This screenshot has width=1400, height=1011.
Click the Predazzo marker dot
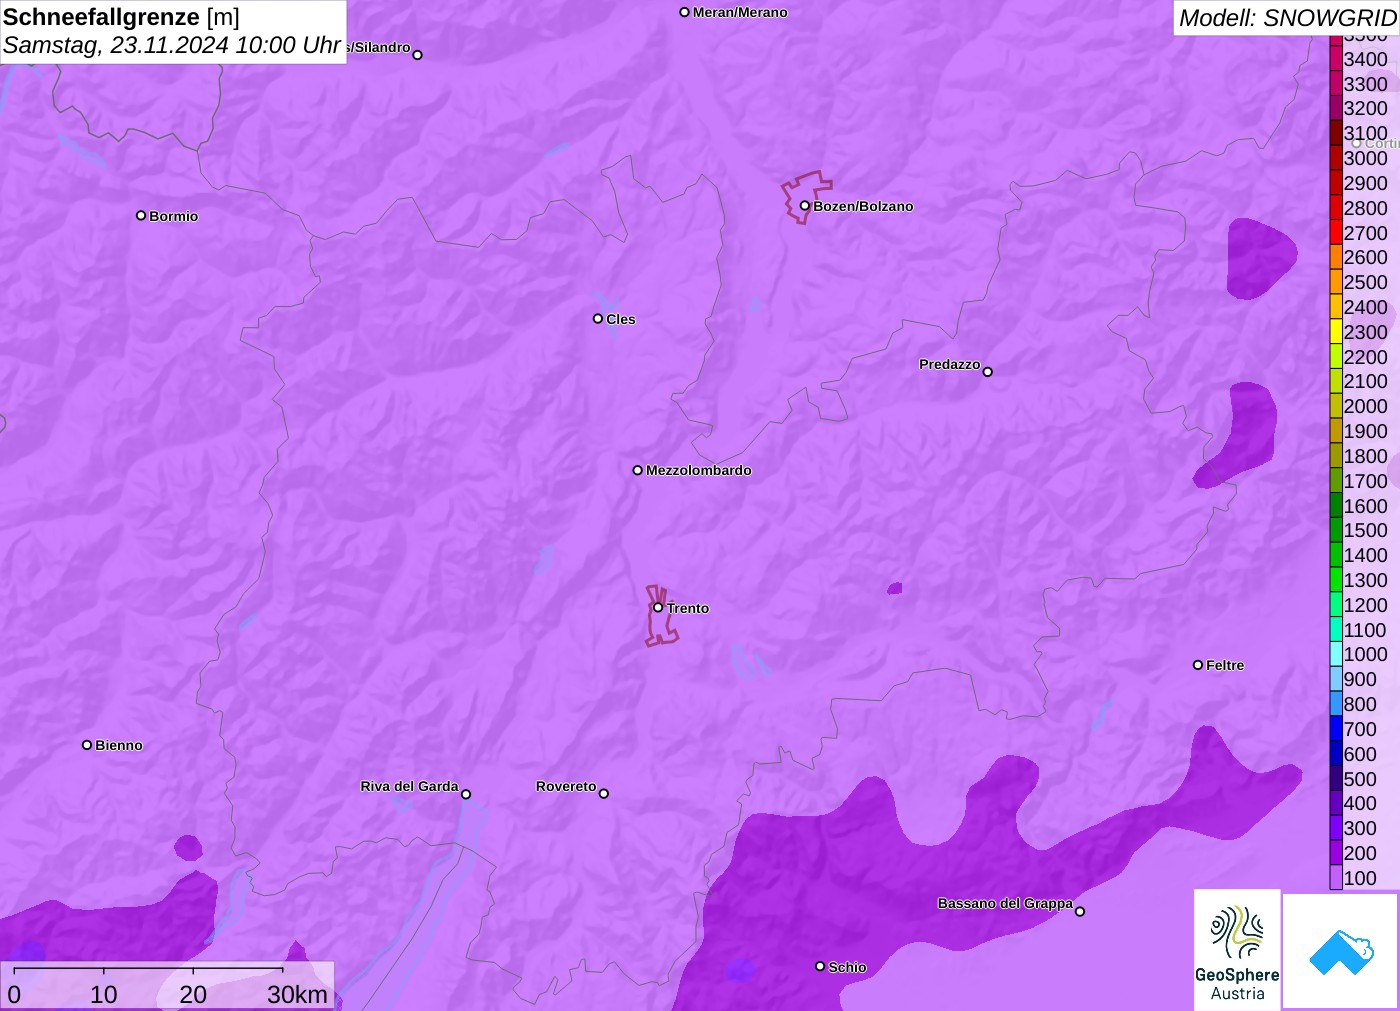pos(988,372)
